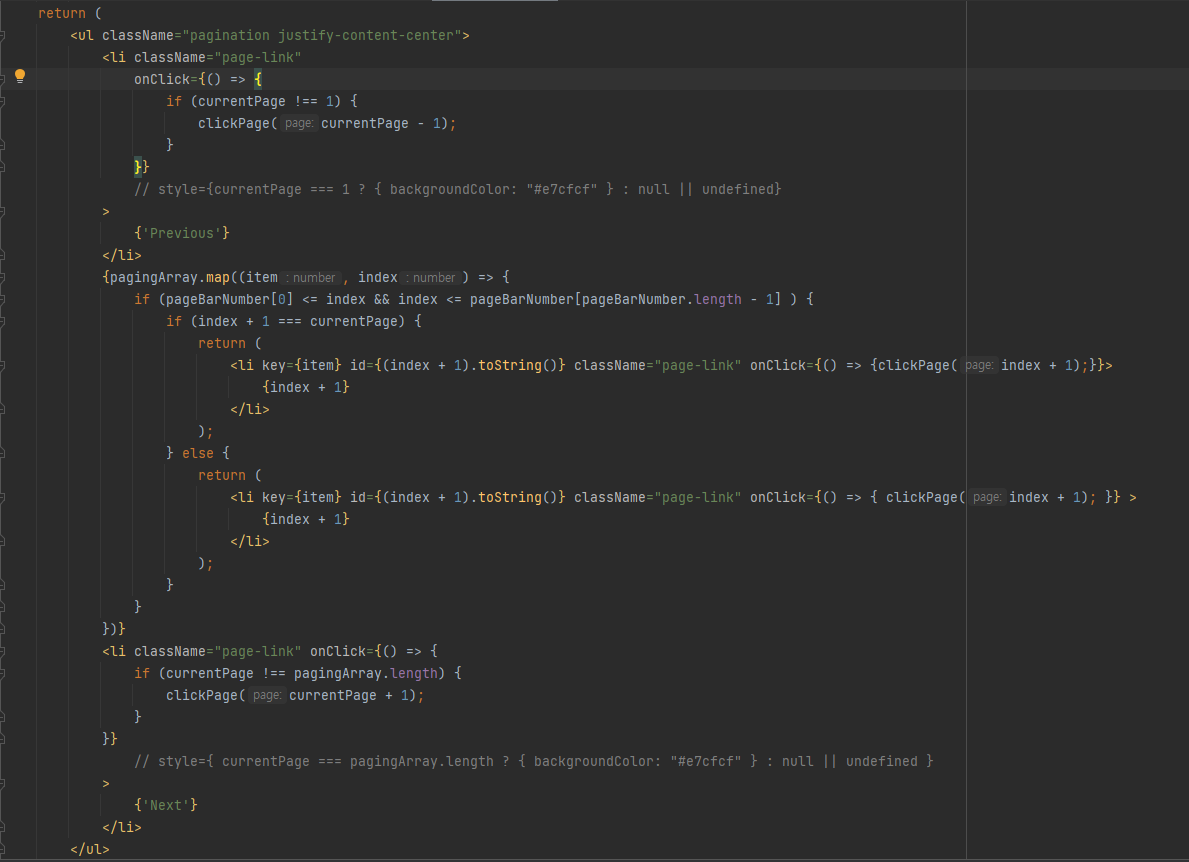Click the 'page:' hint before 'currentPage + 1'
1189x862 pixels.
267,695
